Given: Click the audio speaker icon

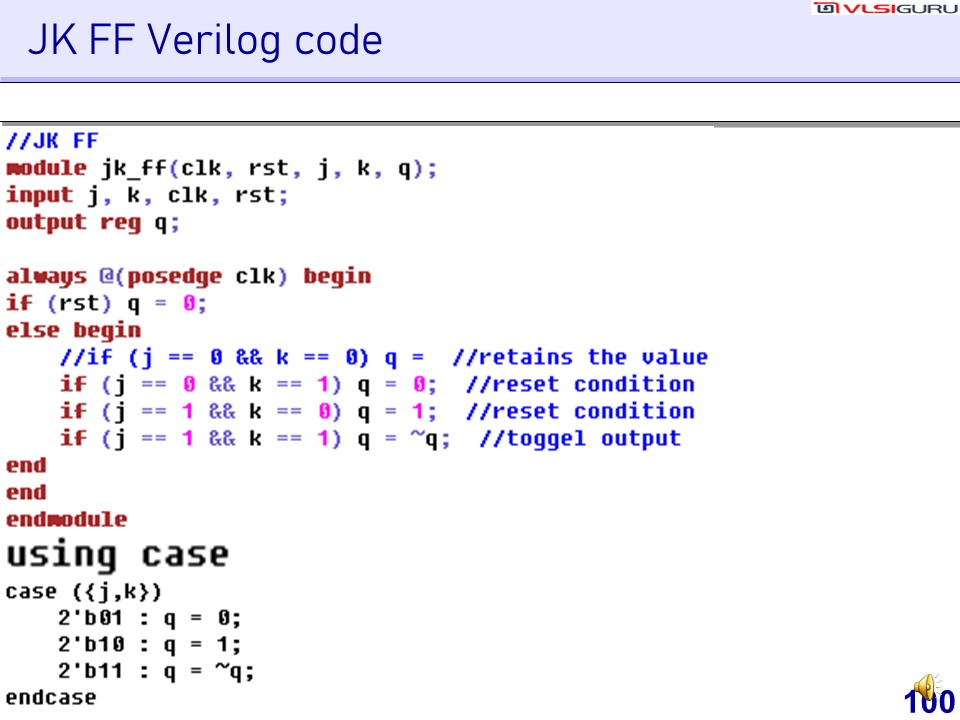Looking at the screenshot, I should click(x=926, y=687).
